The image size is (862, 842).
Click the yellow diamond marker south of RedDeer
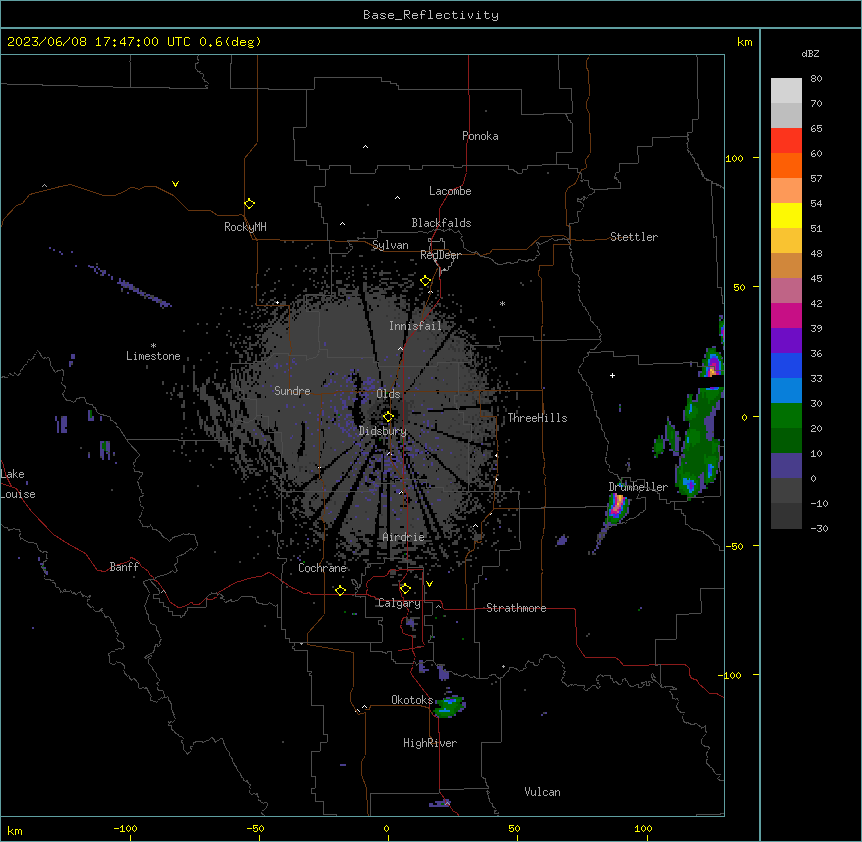point(426,281)
